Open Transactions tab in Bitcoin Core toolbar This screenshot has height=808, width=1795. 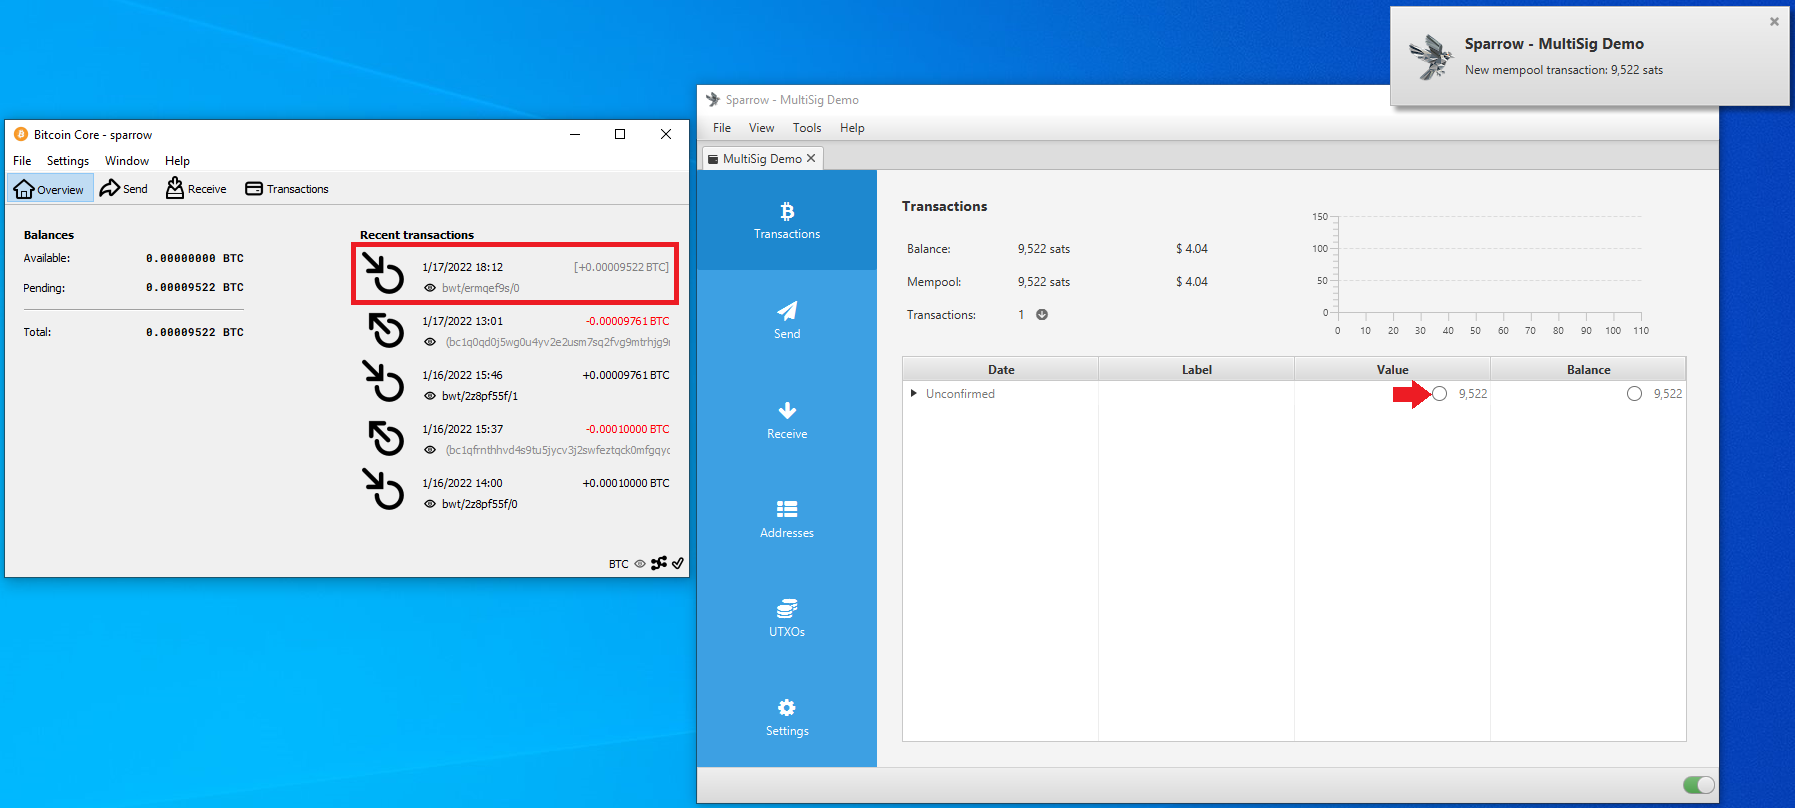(287, 188)
